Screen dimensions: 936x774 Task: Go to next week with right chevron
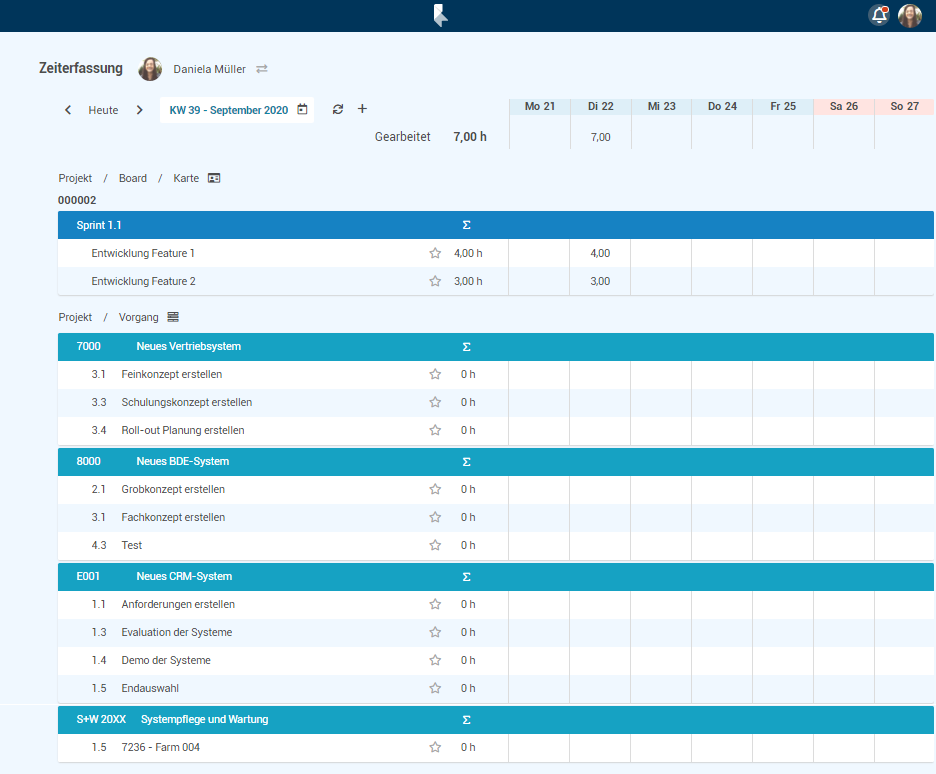[x=139, y=110]
